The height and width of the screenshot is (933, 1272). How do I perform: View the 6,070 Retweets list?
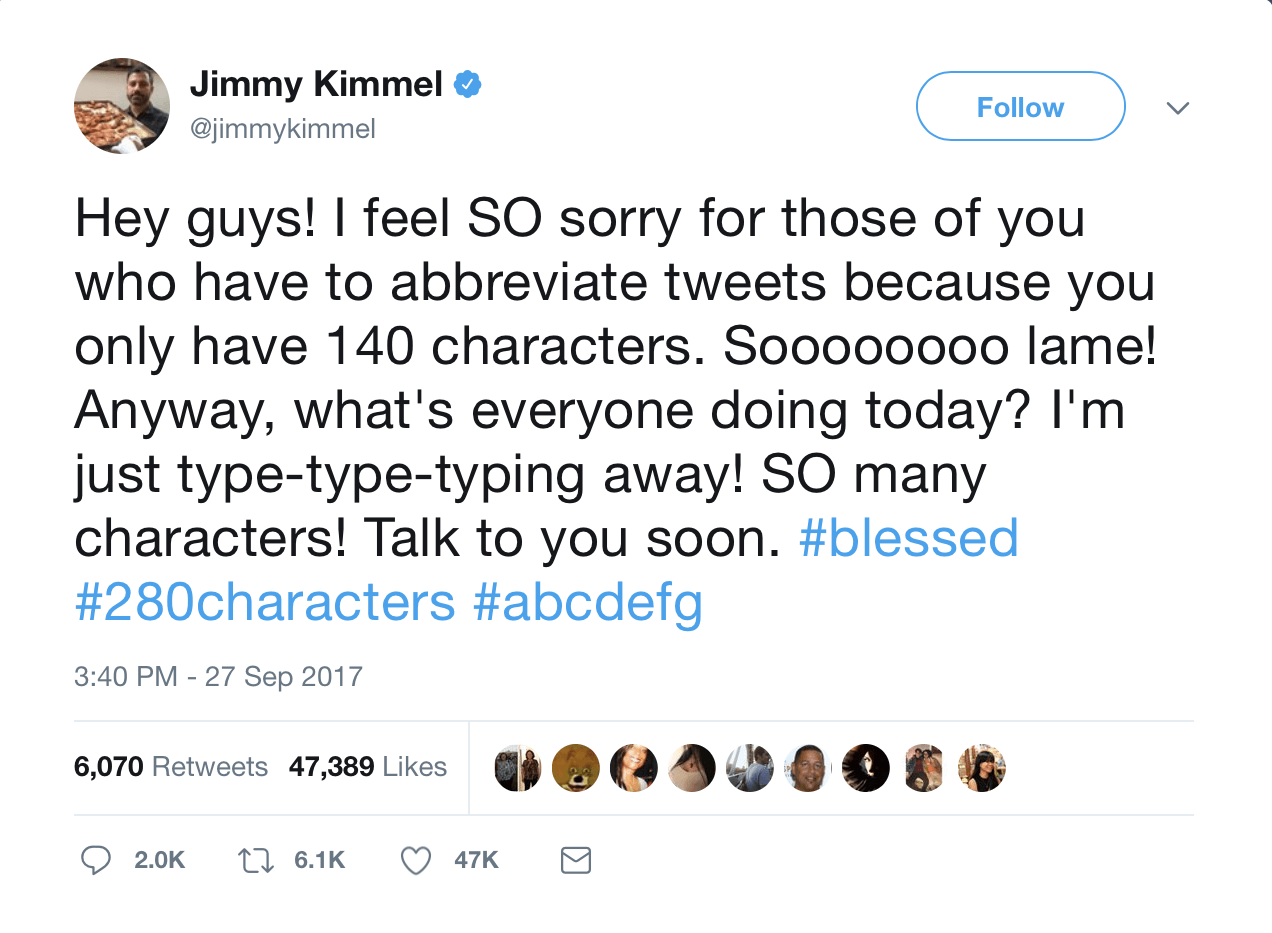[x=171, y=767]
